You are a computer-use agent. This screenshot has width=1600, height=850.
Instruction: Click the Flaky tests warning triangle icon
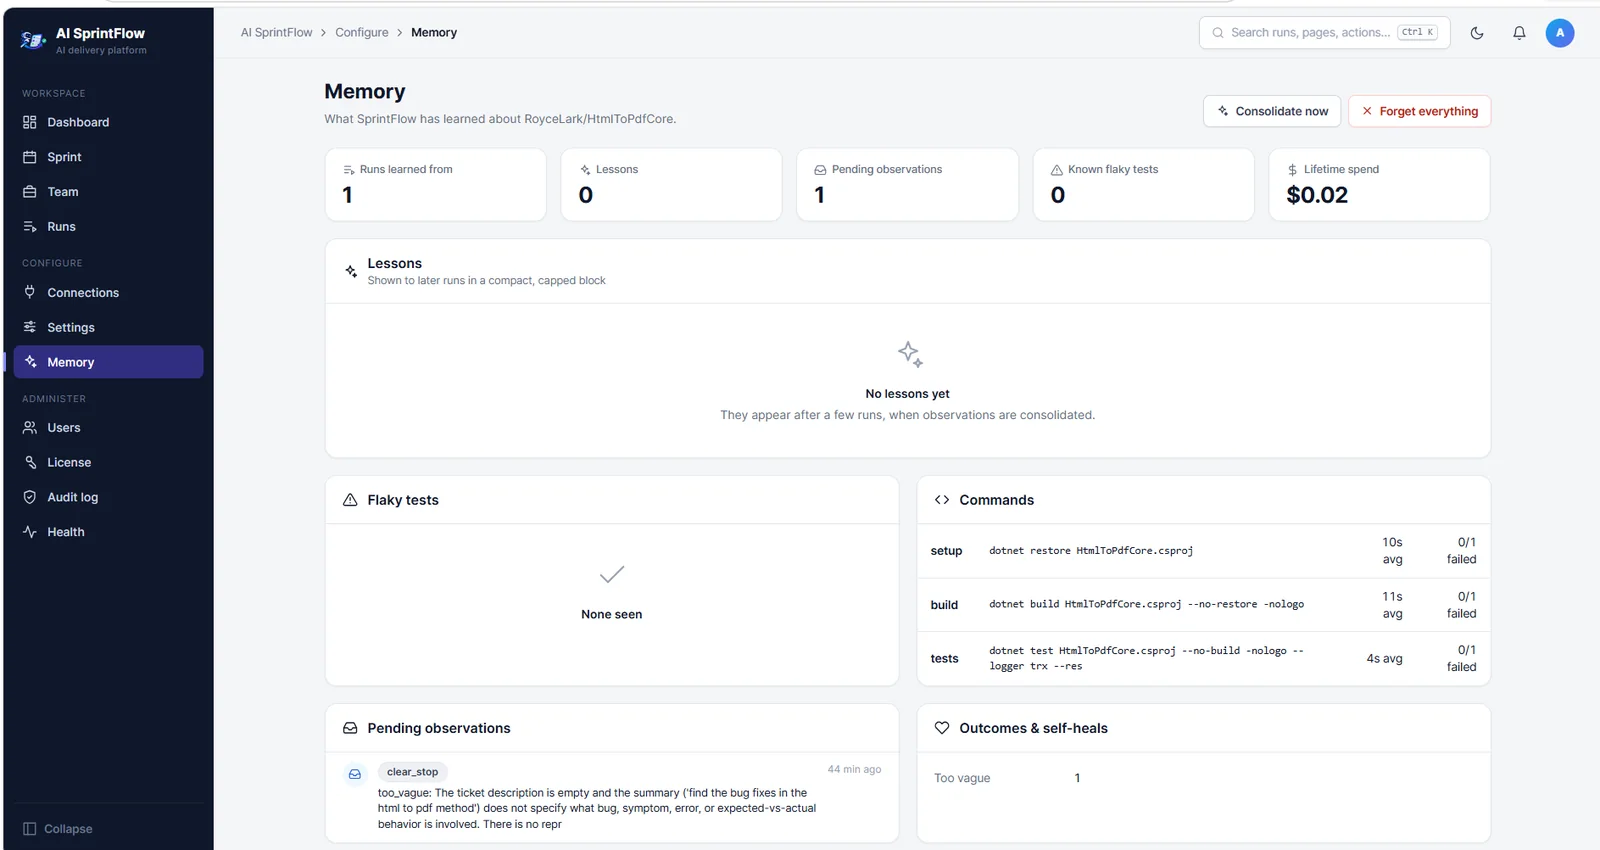[x=350, y=500]
